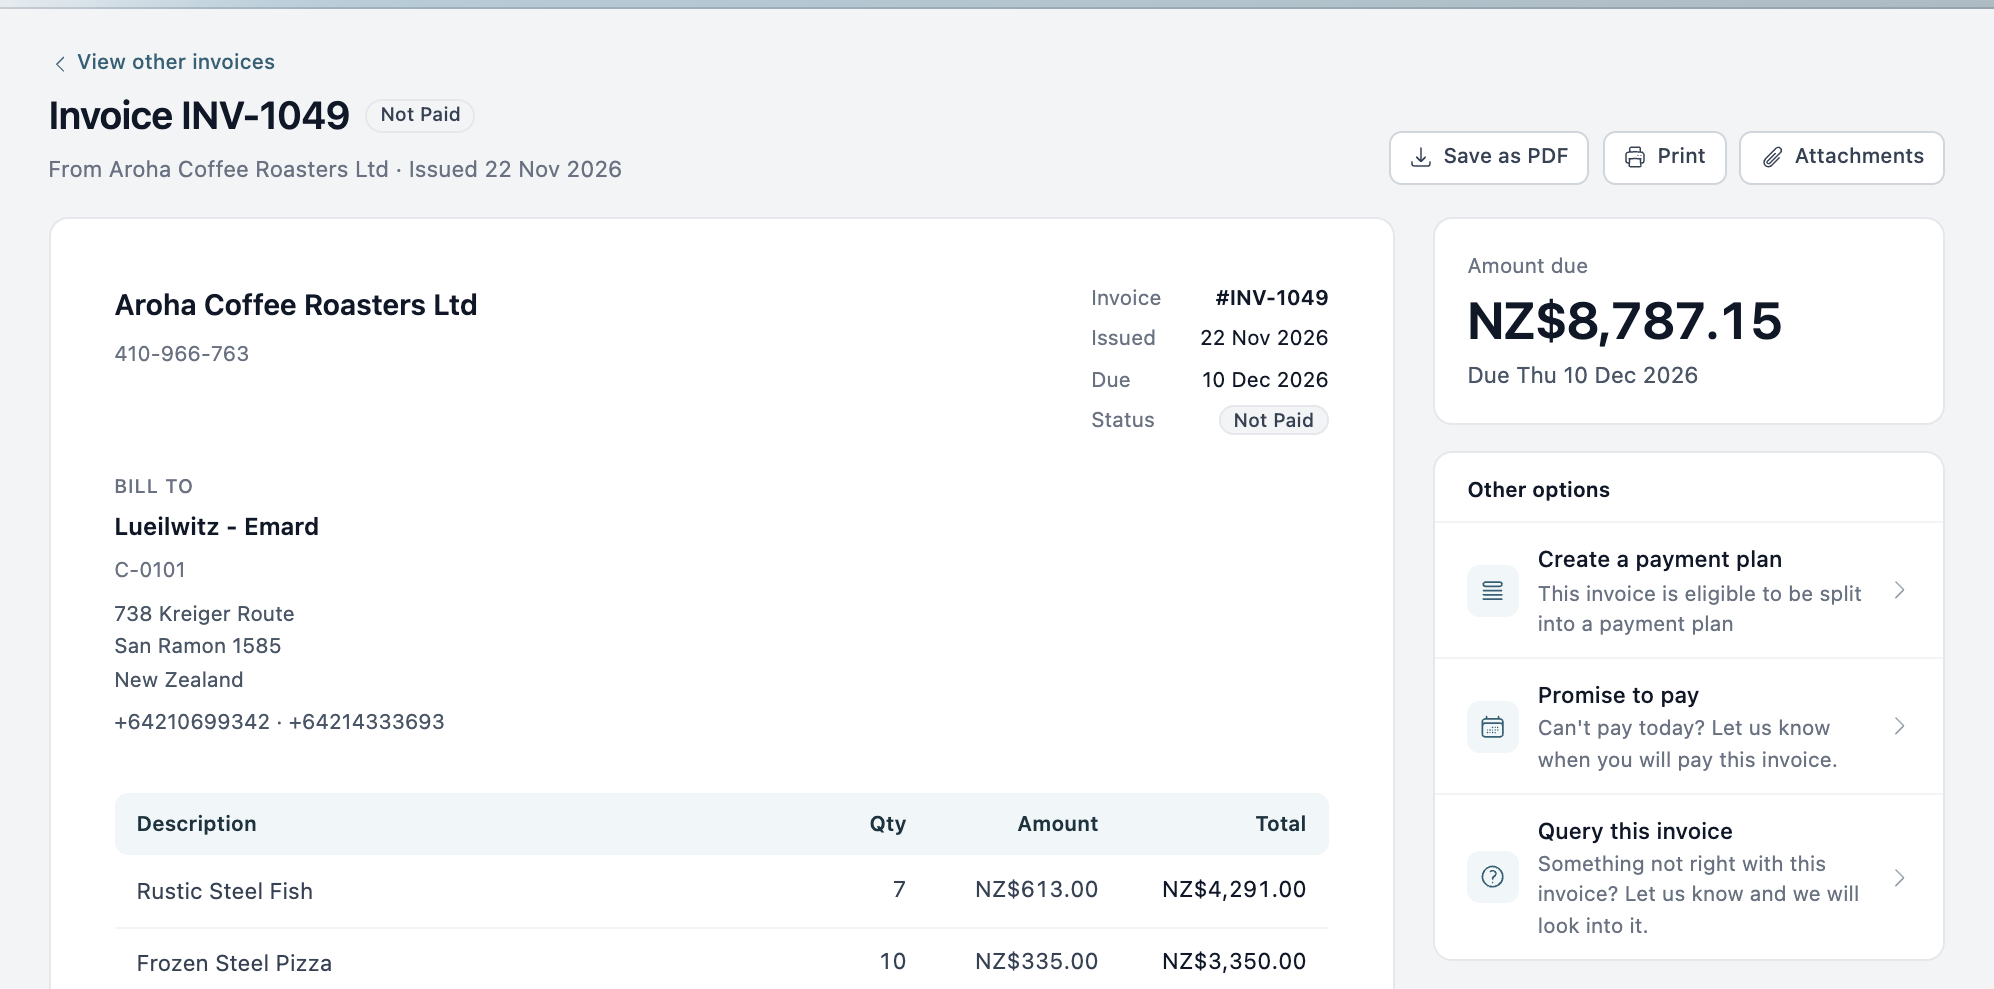Select the Create a payment plan title

pos(1659,559)
